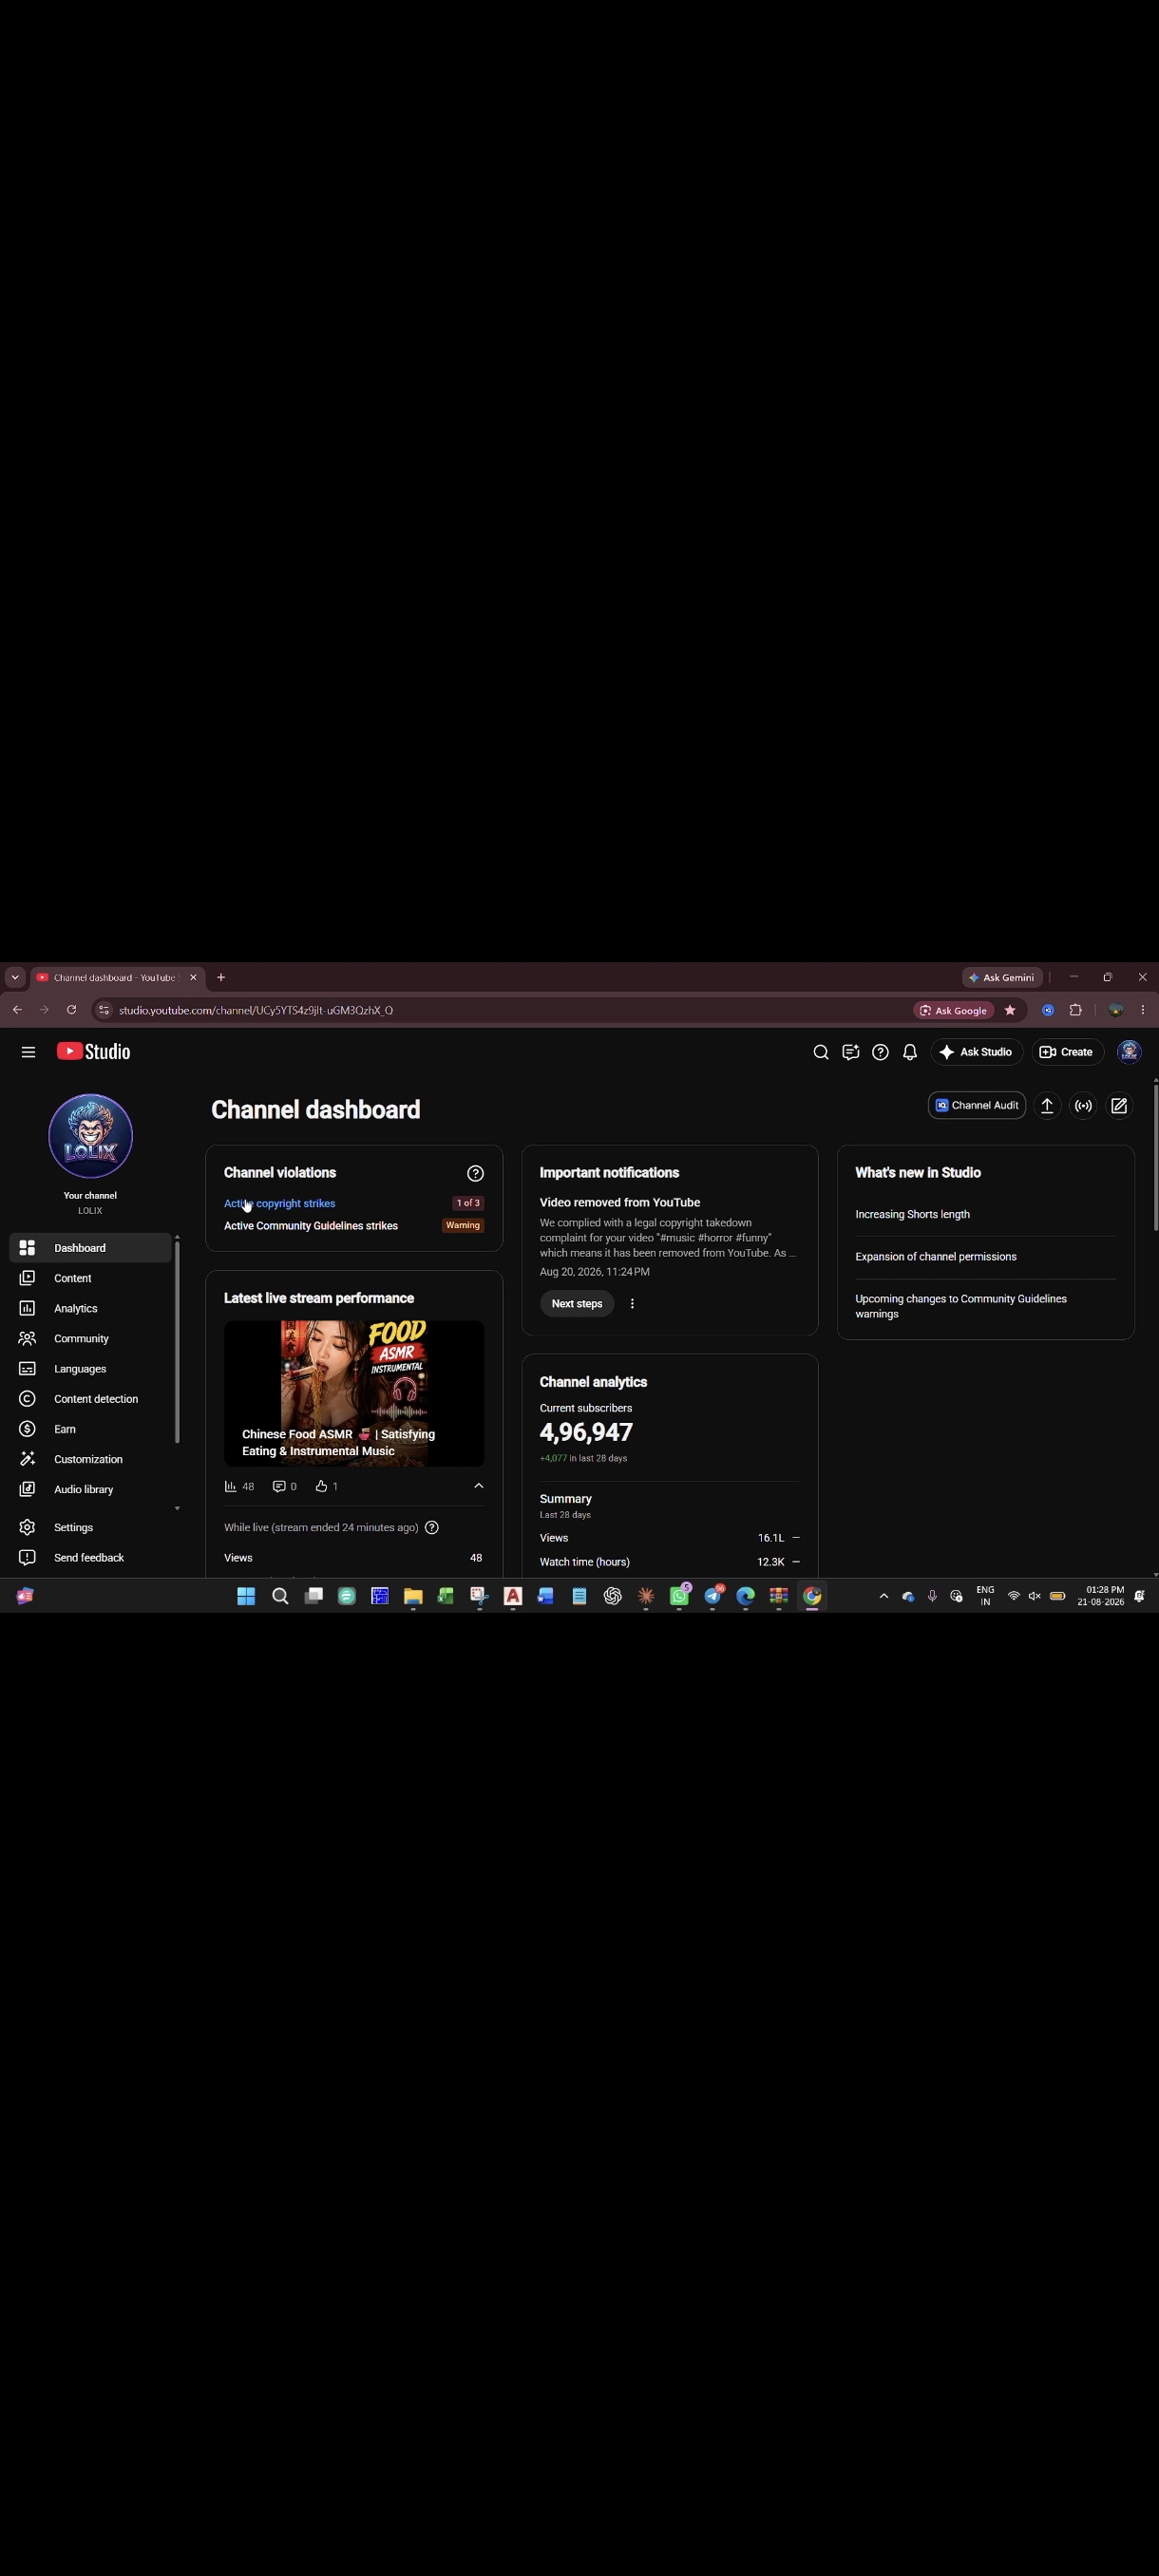Close the Channel dashboard tab
1159x2576 pixels.
pyautogui.click(x=193, y=977)
